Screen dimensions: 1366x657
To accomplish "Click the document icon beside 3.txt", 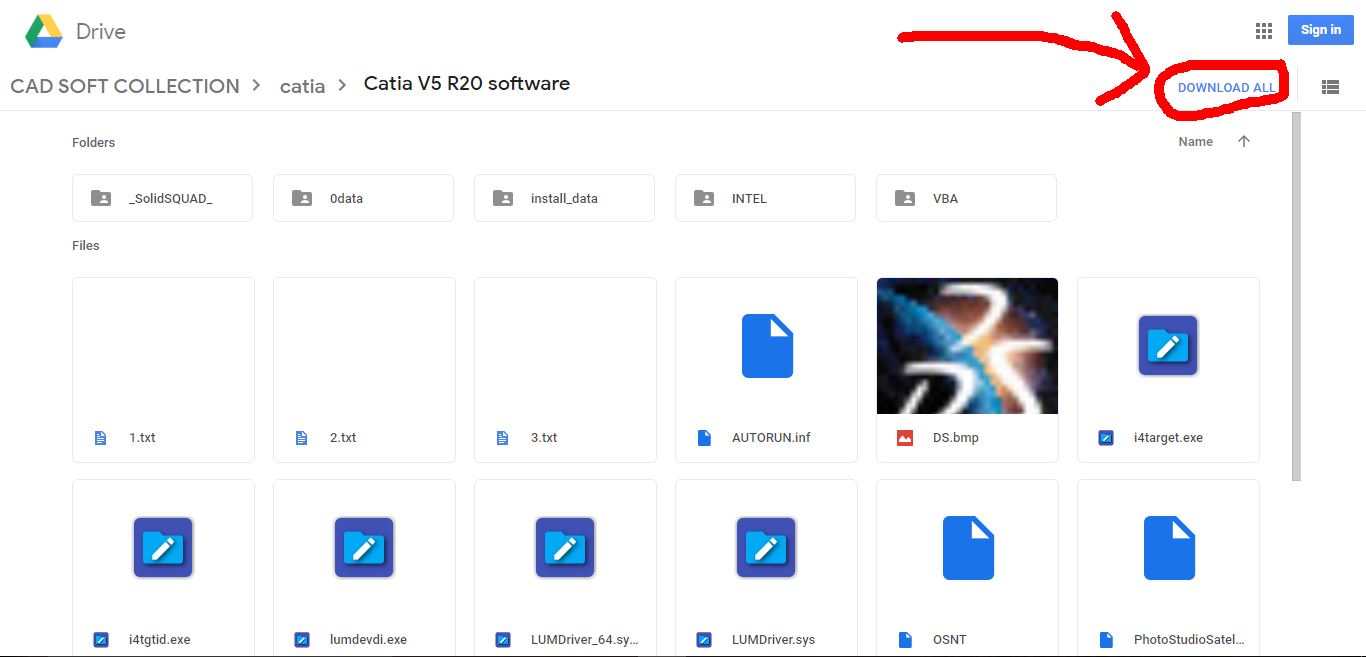I will [502, 438].
